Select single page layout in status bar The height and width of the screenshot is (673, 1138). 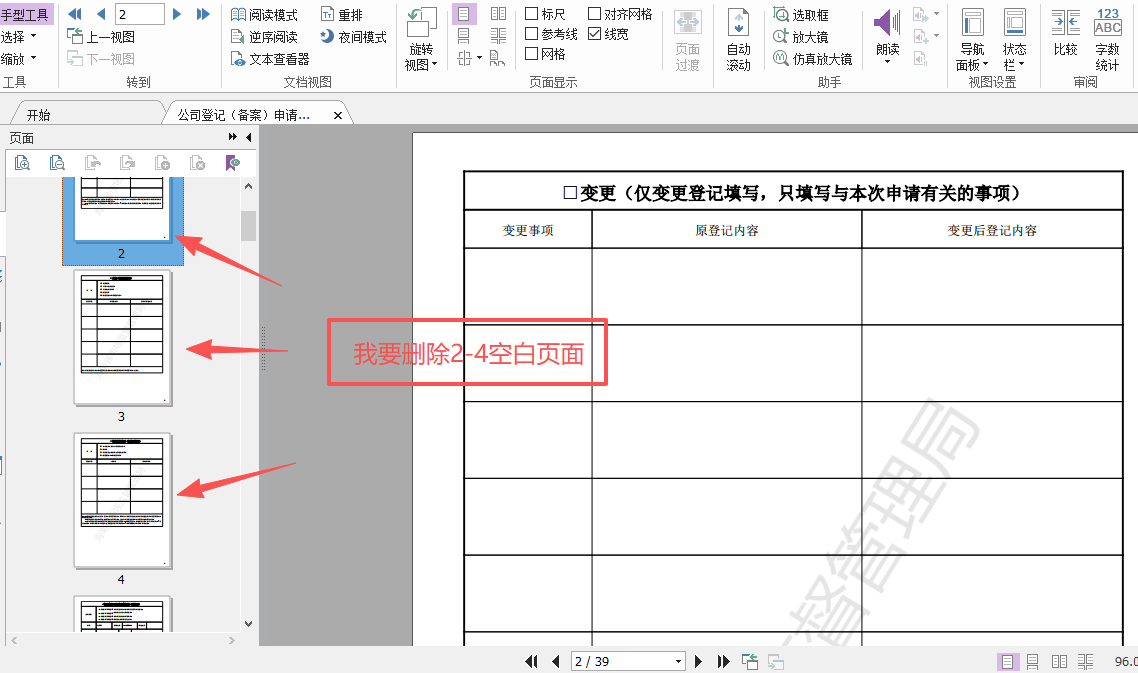1007,661
